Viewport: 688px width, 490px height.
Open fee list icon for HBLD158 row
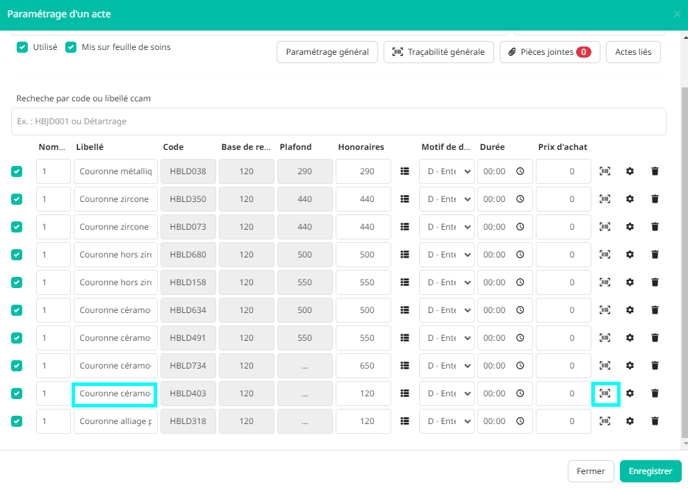[405, 282]
